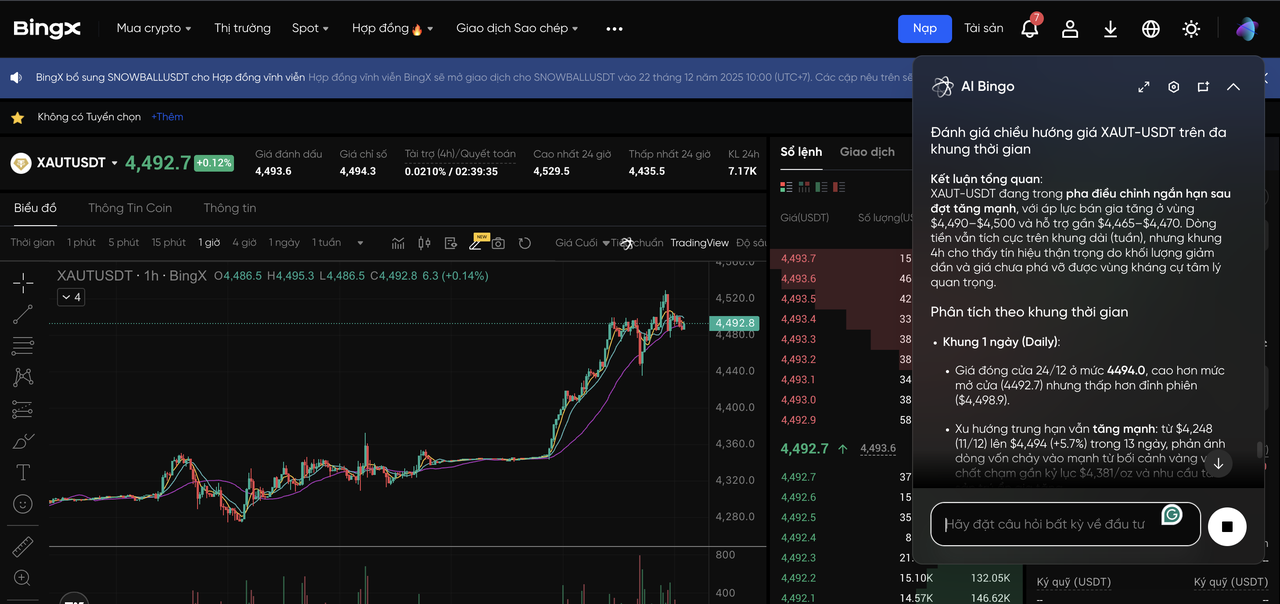Viewport: 1280px width, 604px height.
Task: Click the user profile icon
Action: coord(1070,29)
